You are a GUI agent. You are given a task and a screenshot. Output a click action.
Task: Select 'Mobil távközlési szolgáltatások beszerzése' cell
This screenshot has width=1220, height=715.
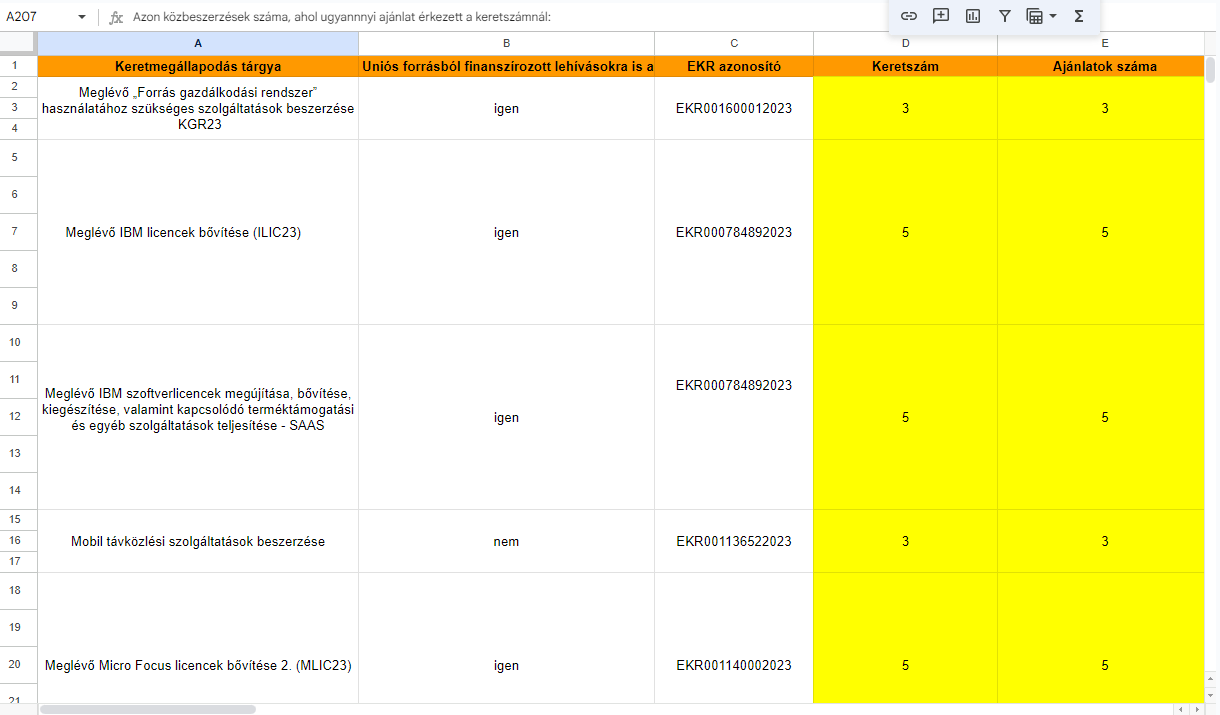tap(197, 541)
